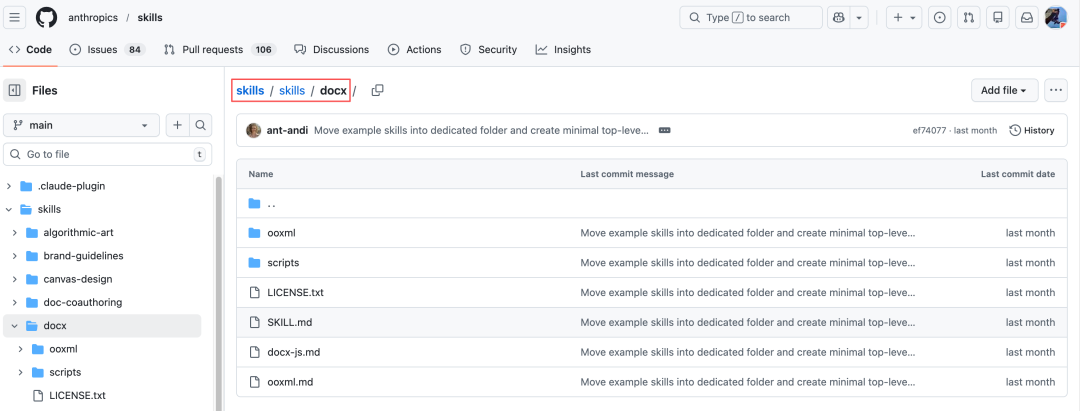Switch to the Pull requests tab
The height and width of the screenshot is (411, 1080).
(220, 50)
